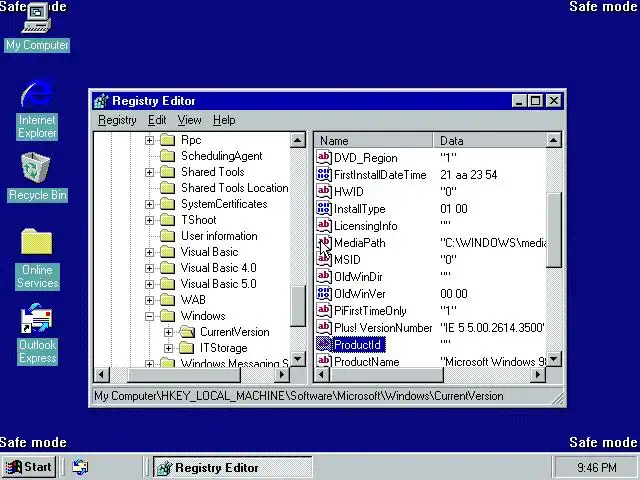Expand the Visual Basic 4.0 key
Image resolution: width=640 pixels, height=480 pixels.
click(x=149, y=268)
